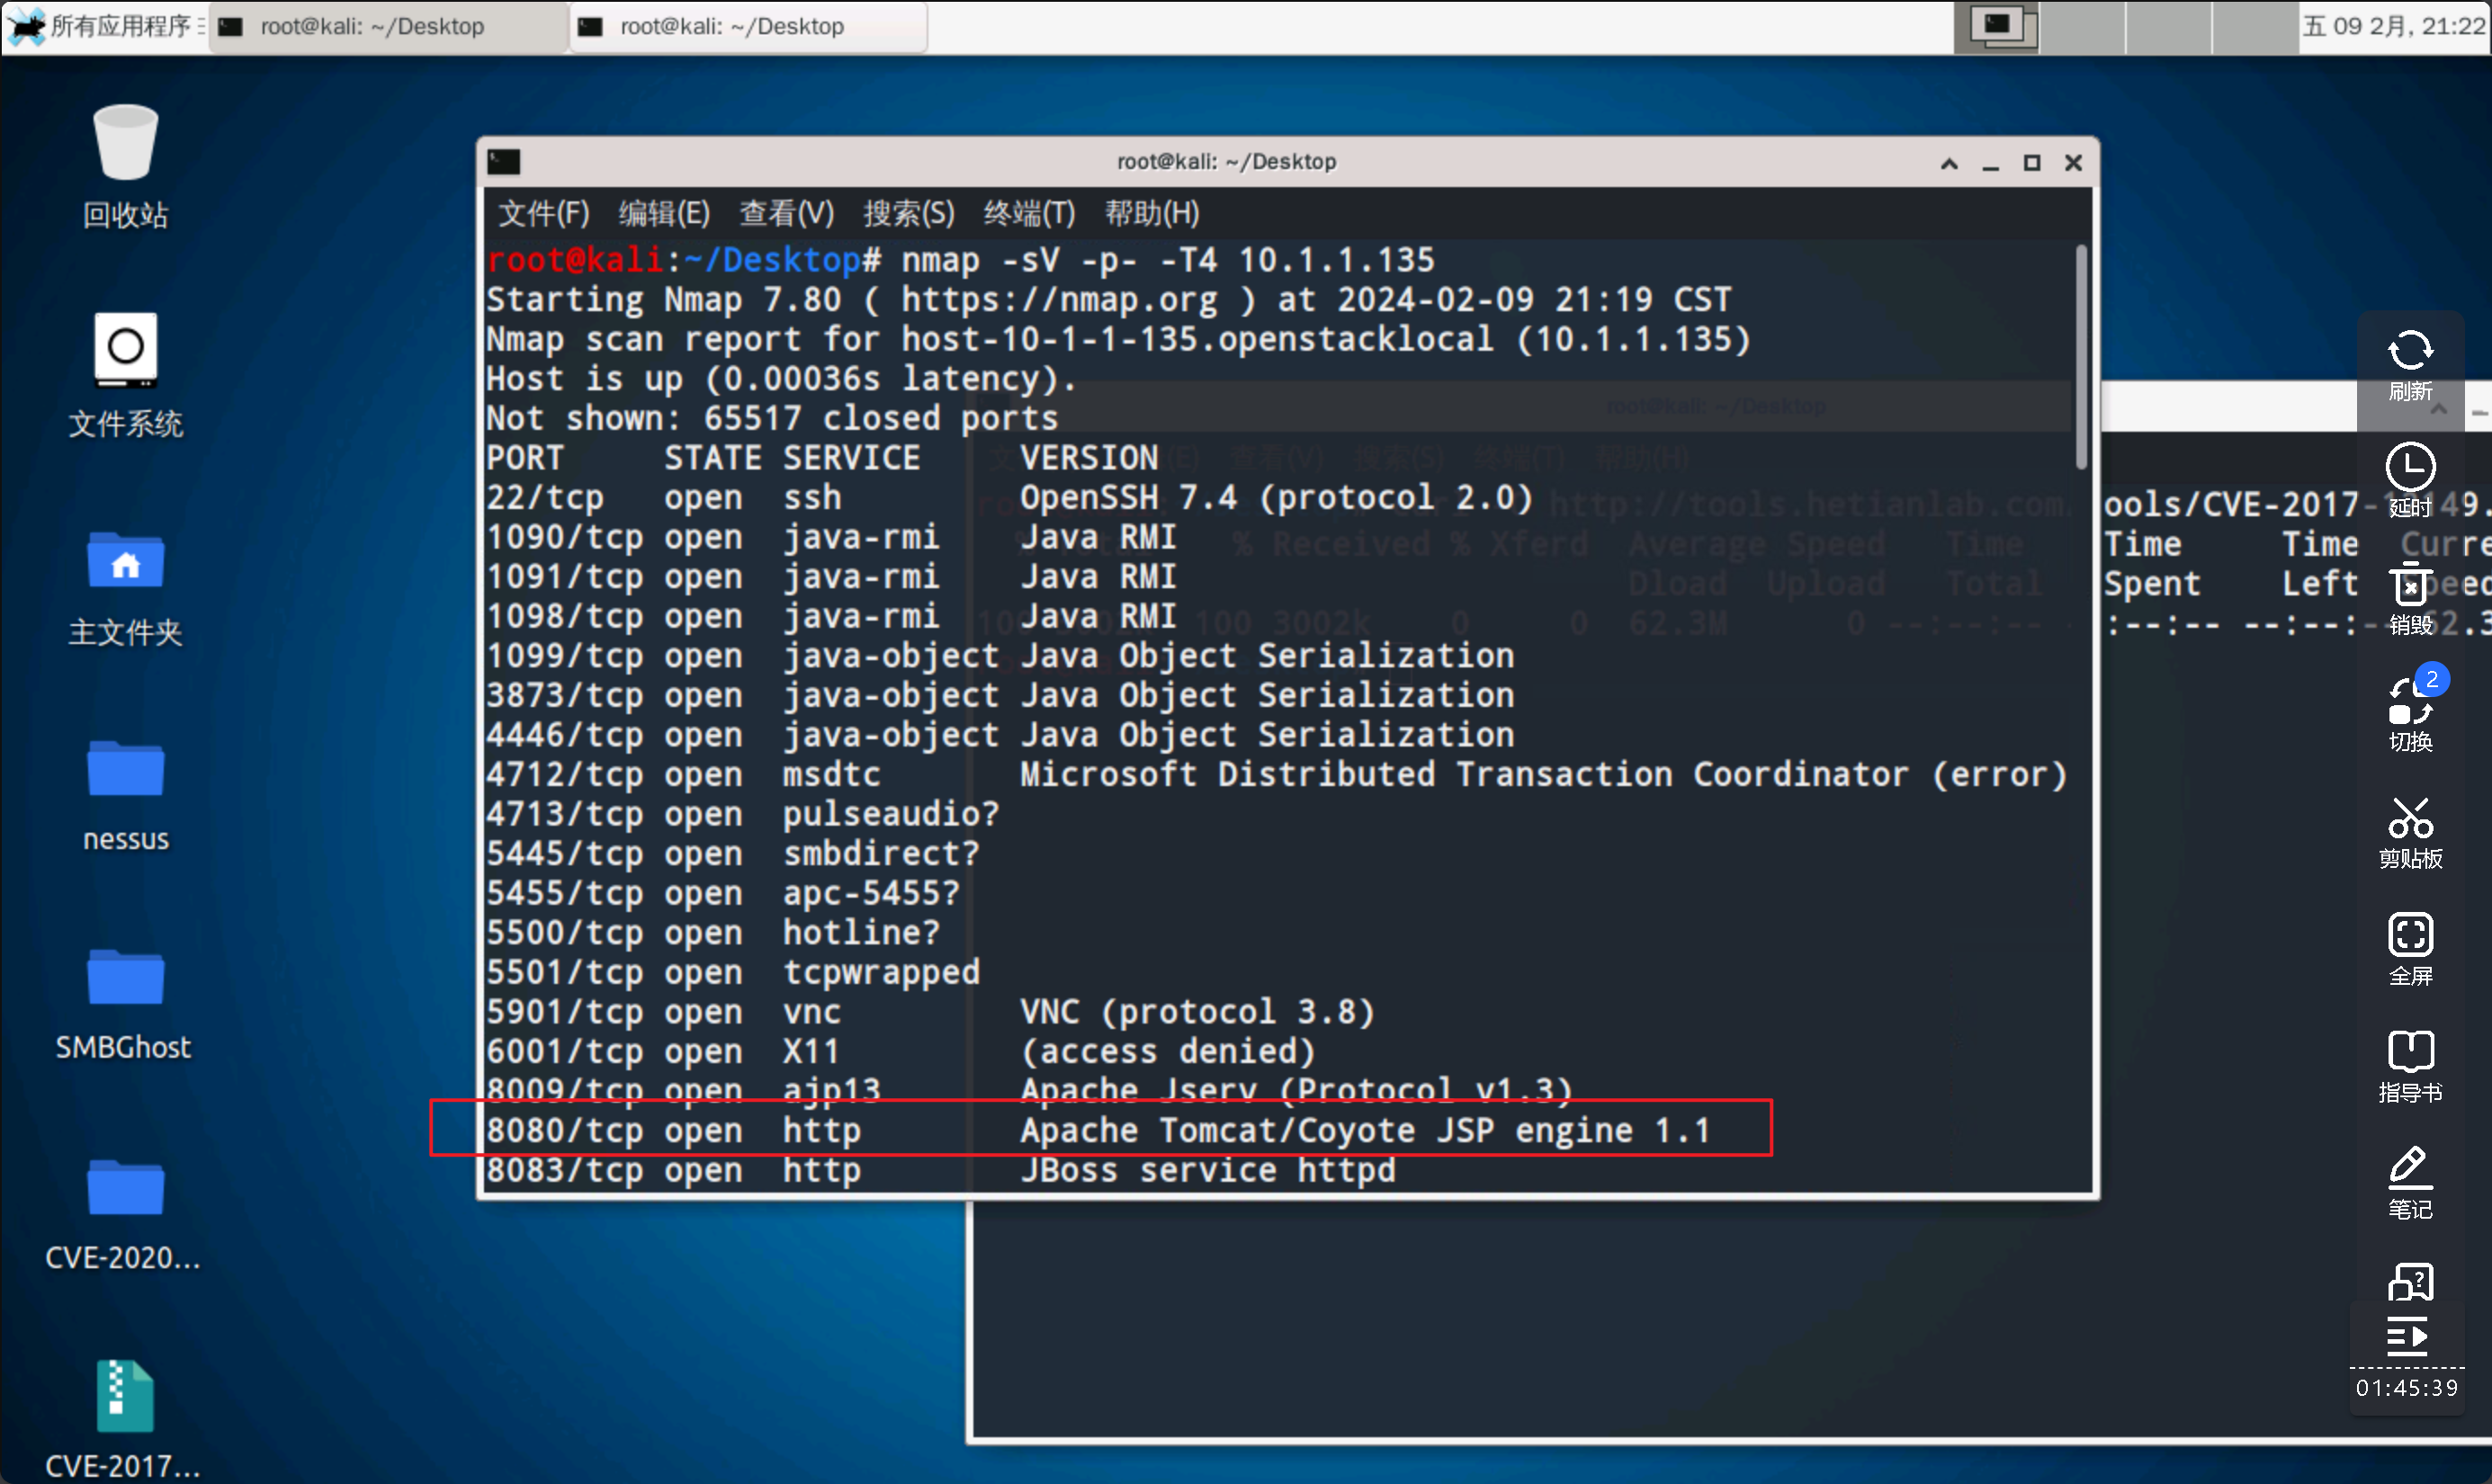Screen dimensions: 2492x1484
Task: Enter fullscreen with the 全屏 icon
Action: tap(2409, 936)
